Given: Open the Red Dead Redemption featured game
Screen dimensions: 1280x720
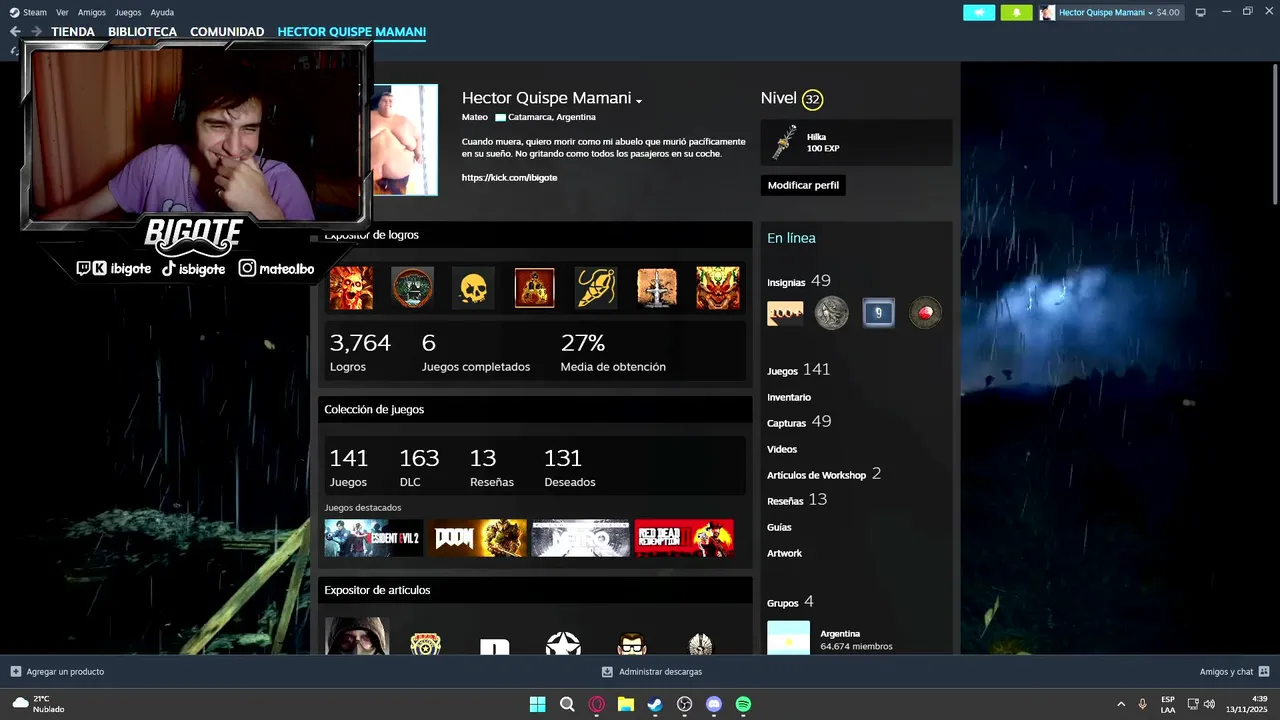Looking at the screenshot, I should coord(684,538).
